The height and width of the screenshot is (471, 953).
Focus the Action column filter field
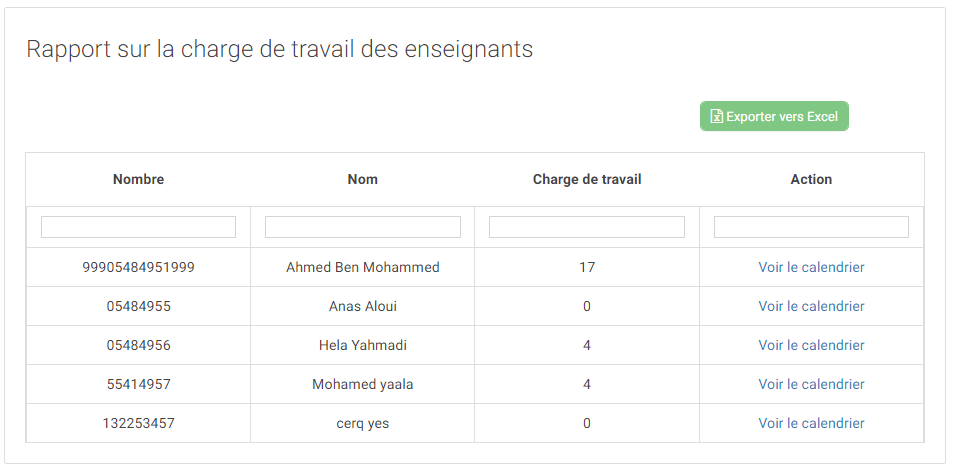click(811, 227)
